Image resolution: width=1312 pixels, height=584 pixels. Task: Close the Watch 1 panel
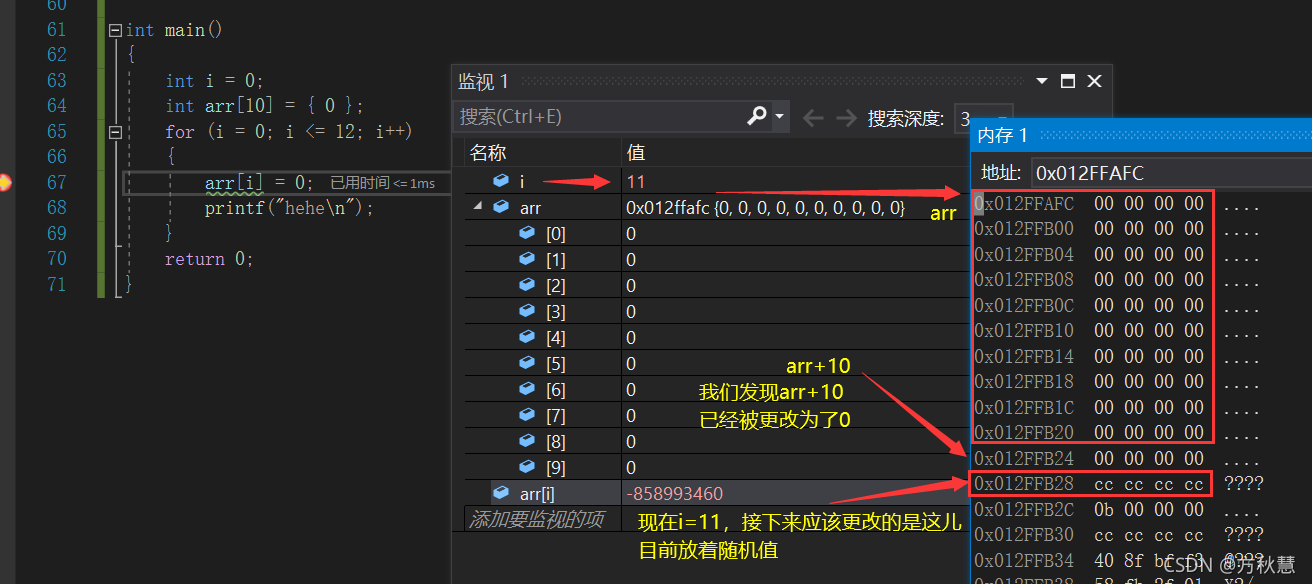[1094, 82]
